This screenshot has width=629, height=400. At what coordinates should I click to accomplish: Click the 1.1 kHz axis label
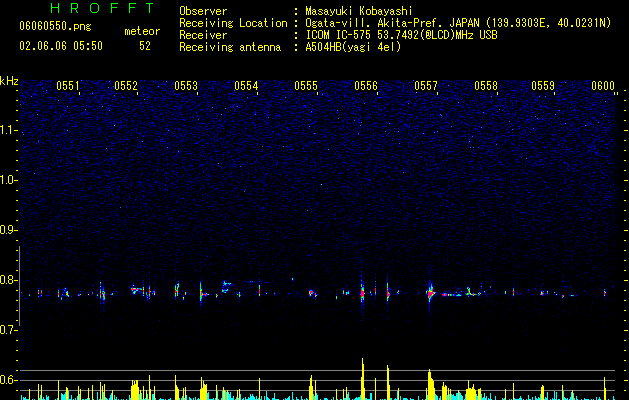(x=8, y=130)
